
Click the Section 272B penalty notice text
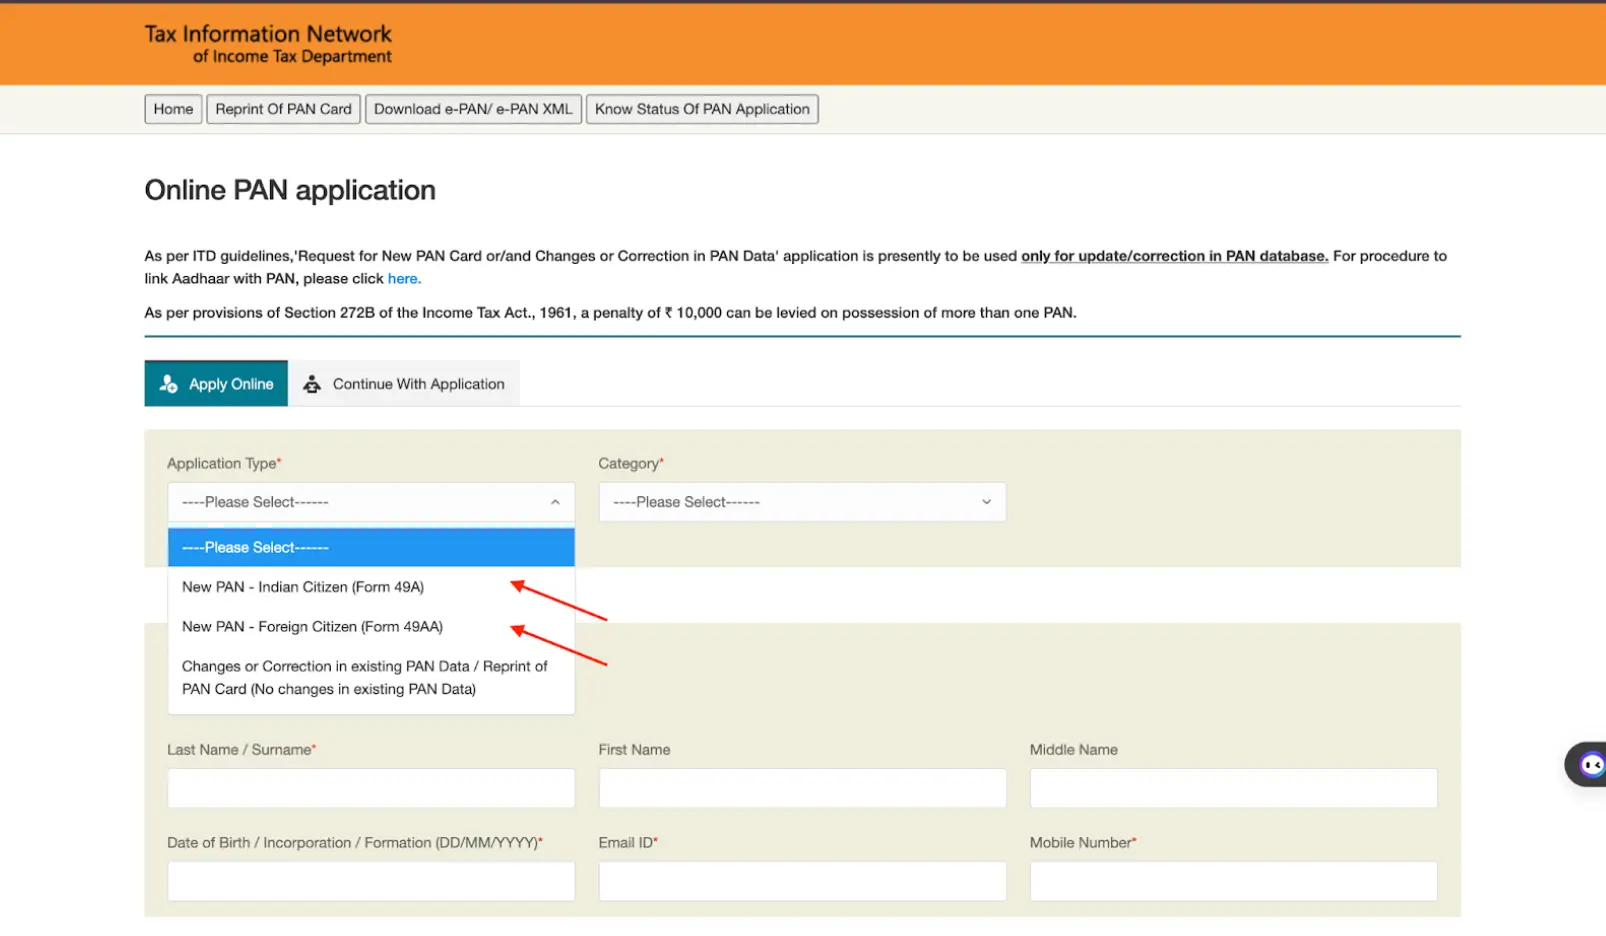click(x=610, y=313)
